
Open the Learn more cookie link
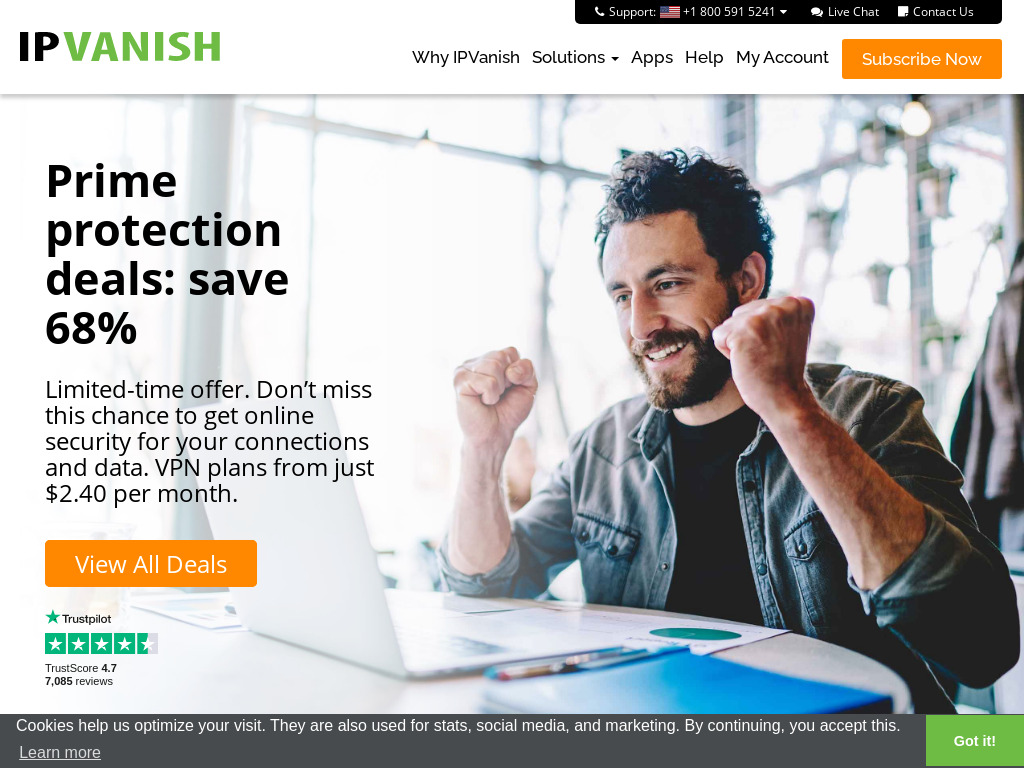[x=59, y=752]
